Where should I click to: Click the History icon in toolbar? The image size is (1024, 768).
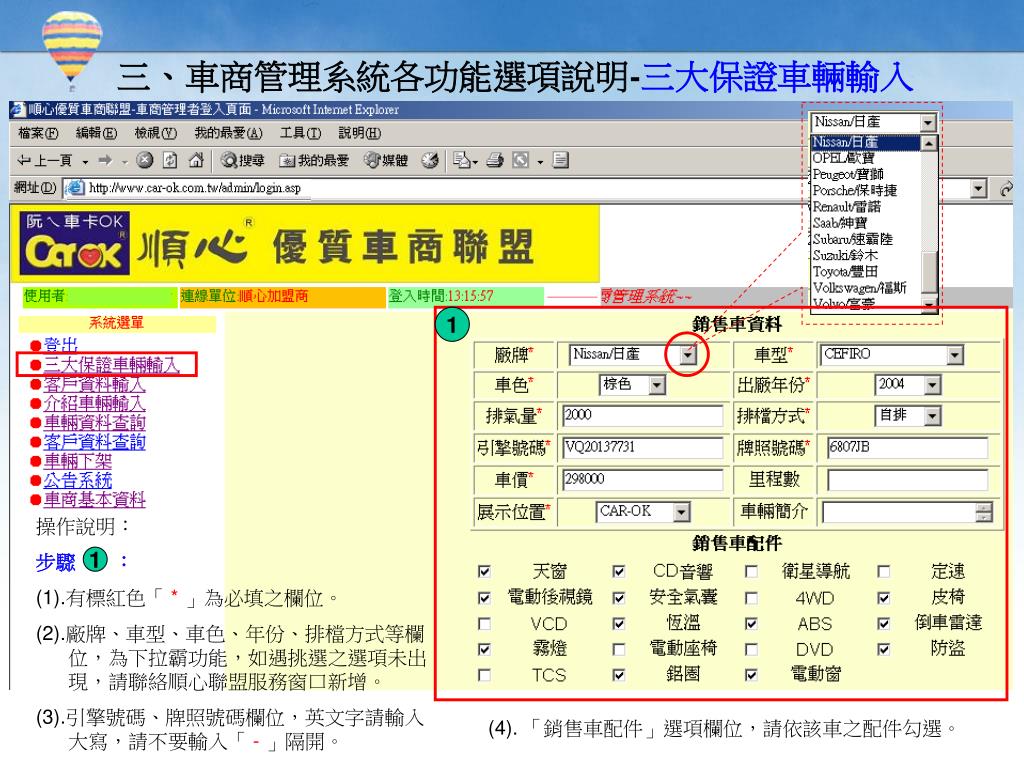pos(430,160)
